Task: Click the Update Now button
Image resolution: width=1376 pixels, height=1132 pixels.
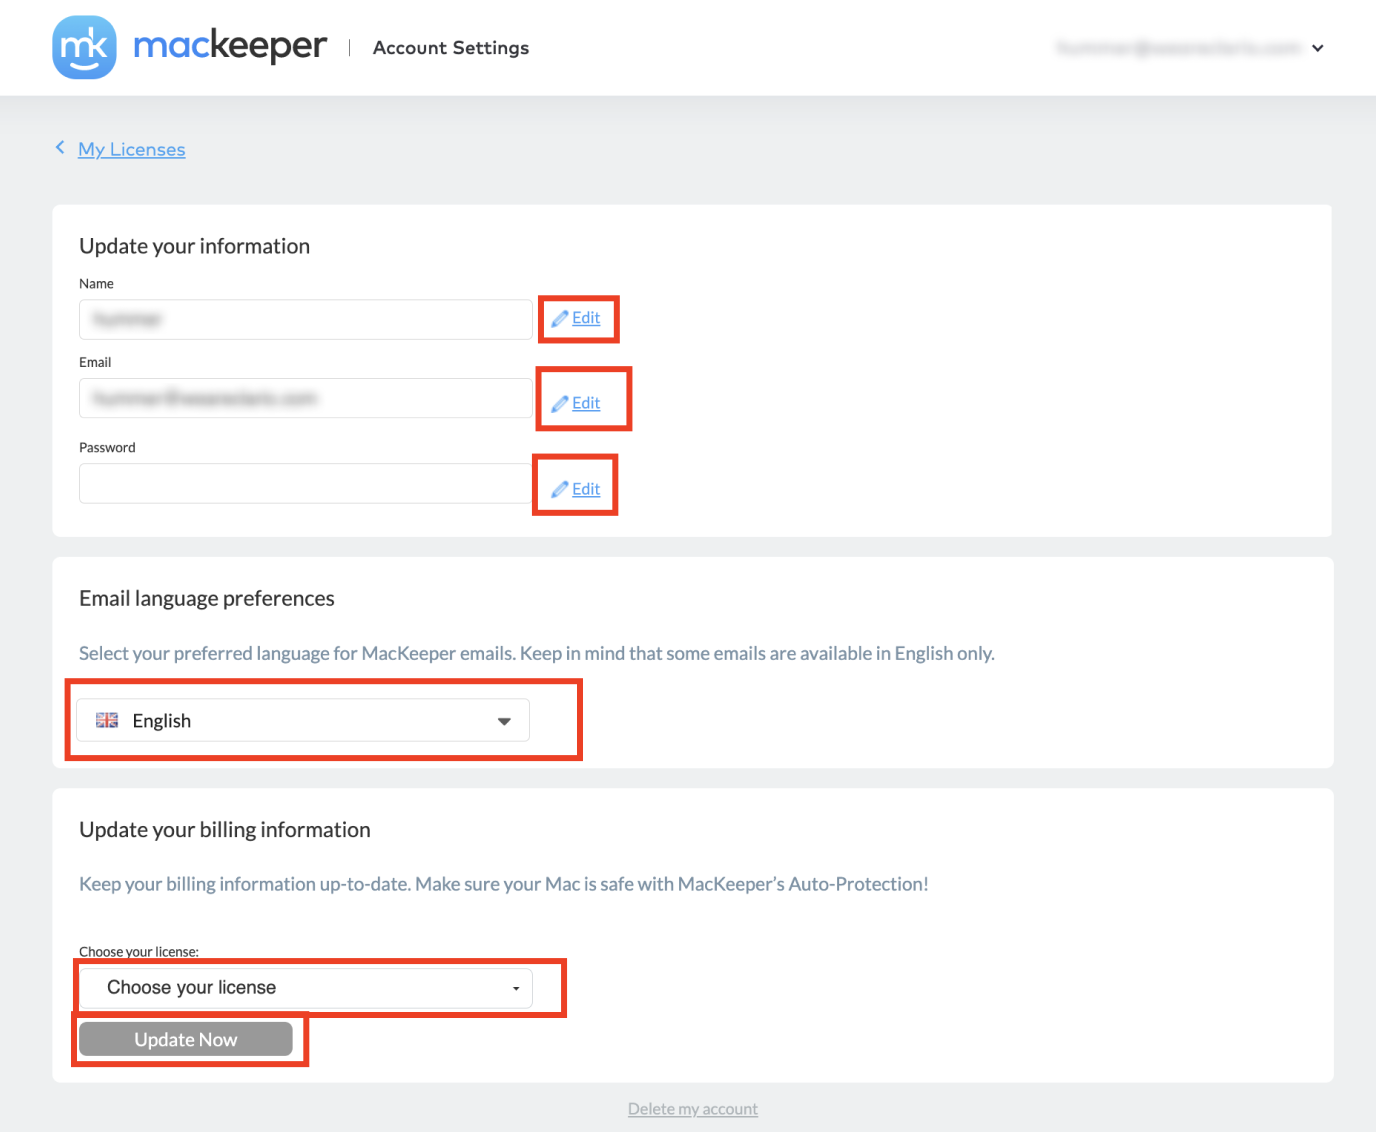Action: (x=186, y=1039)
